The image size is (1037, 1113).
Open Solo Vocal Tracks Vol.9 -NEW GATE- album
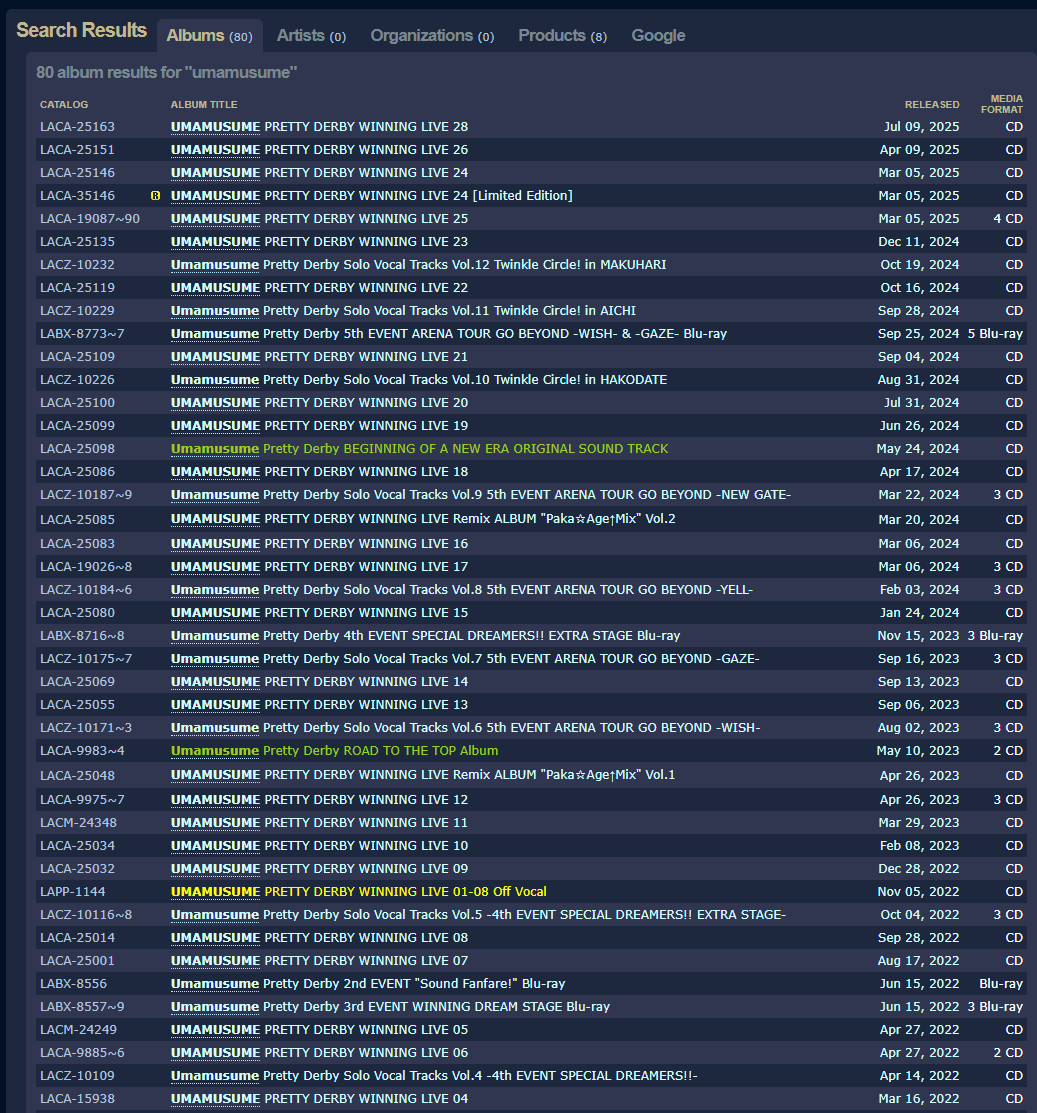pyautogui.click(x=481, y=495)
